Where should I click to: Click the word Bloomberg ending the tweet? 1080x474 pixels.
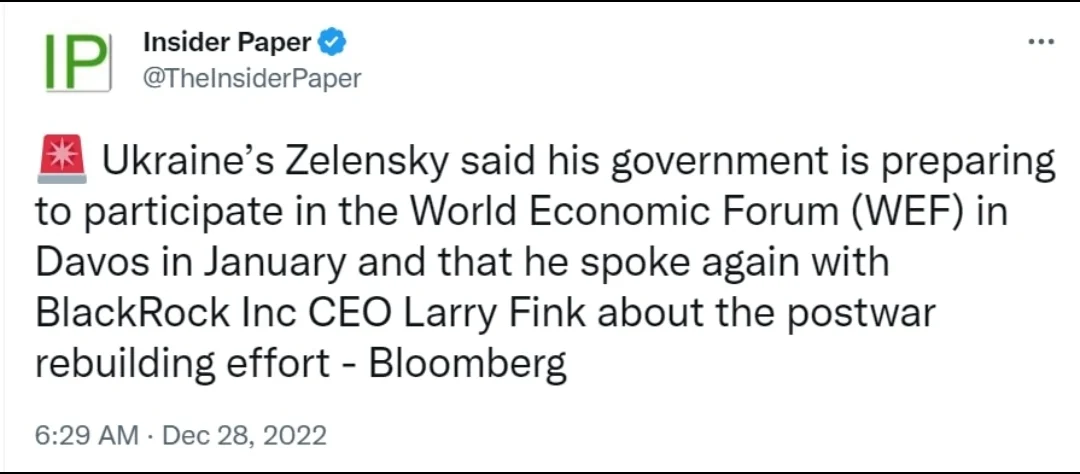468,364
